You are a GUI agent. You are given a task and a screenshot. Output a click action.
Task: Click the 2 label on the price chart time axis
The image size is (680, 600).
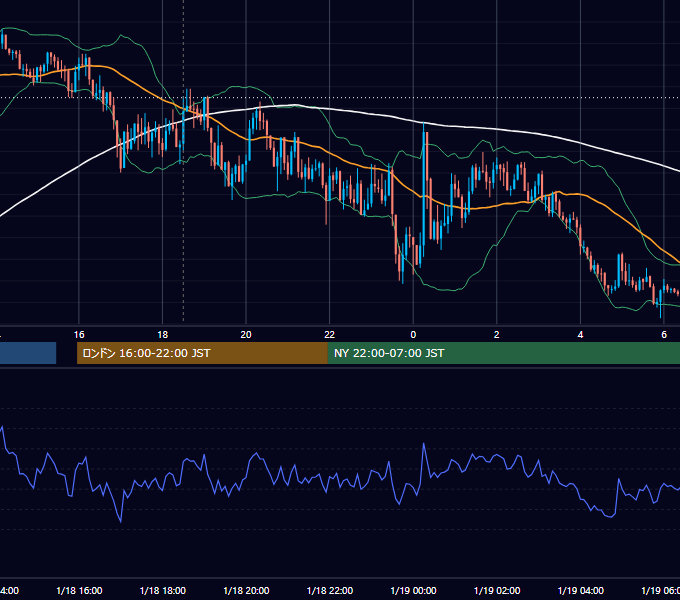pyautogui.click(x=497, y=335)
